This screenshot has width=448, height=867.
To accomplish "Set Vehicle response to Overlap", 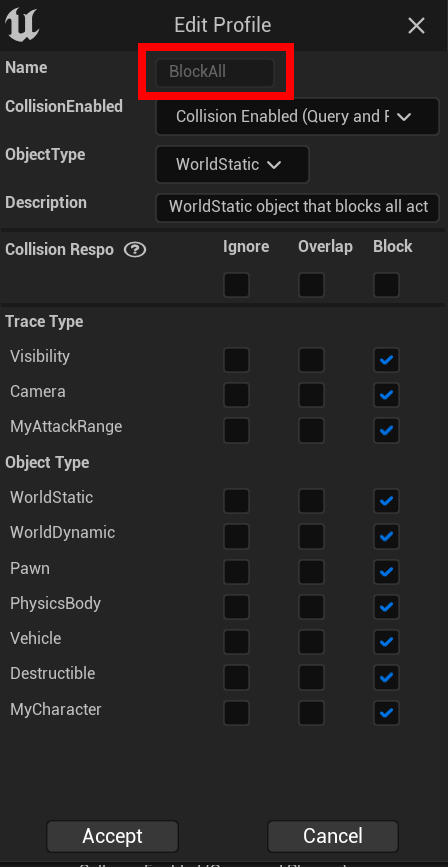I will pos(311,642).
